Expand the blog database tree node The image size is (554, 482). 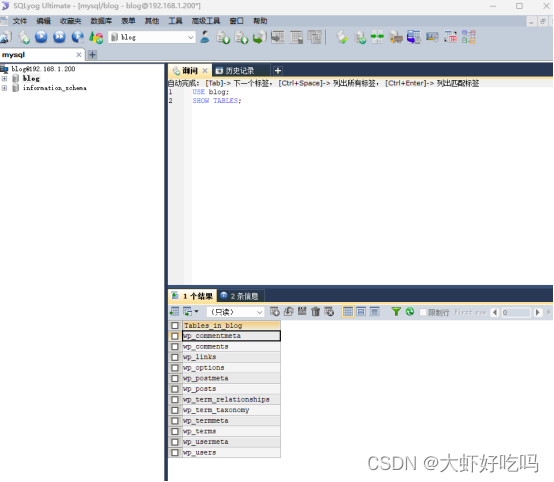pos(4,78)
